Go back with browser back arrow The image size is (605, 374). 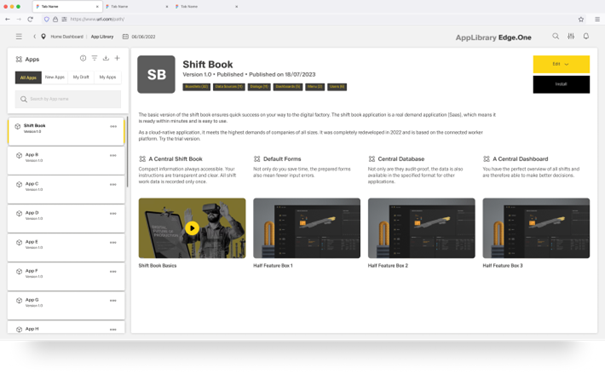click(7, 19)
